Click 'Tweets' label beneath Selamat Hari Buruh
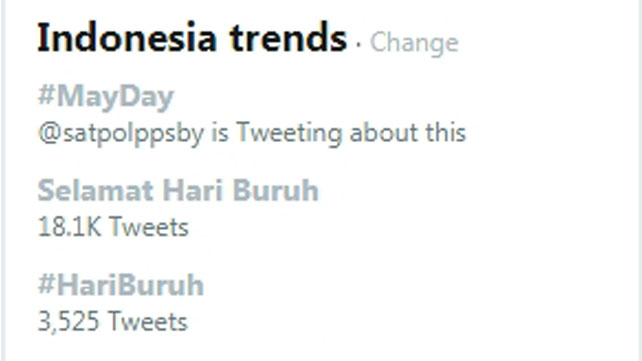This screenshot has height=361, width=642. (149, 227)
